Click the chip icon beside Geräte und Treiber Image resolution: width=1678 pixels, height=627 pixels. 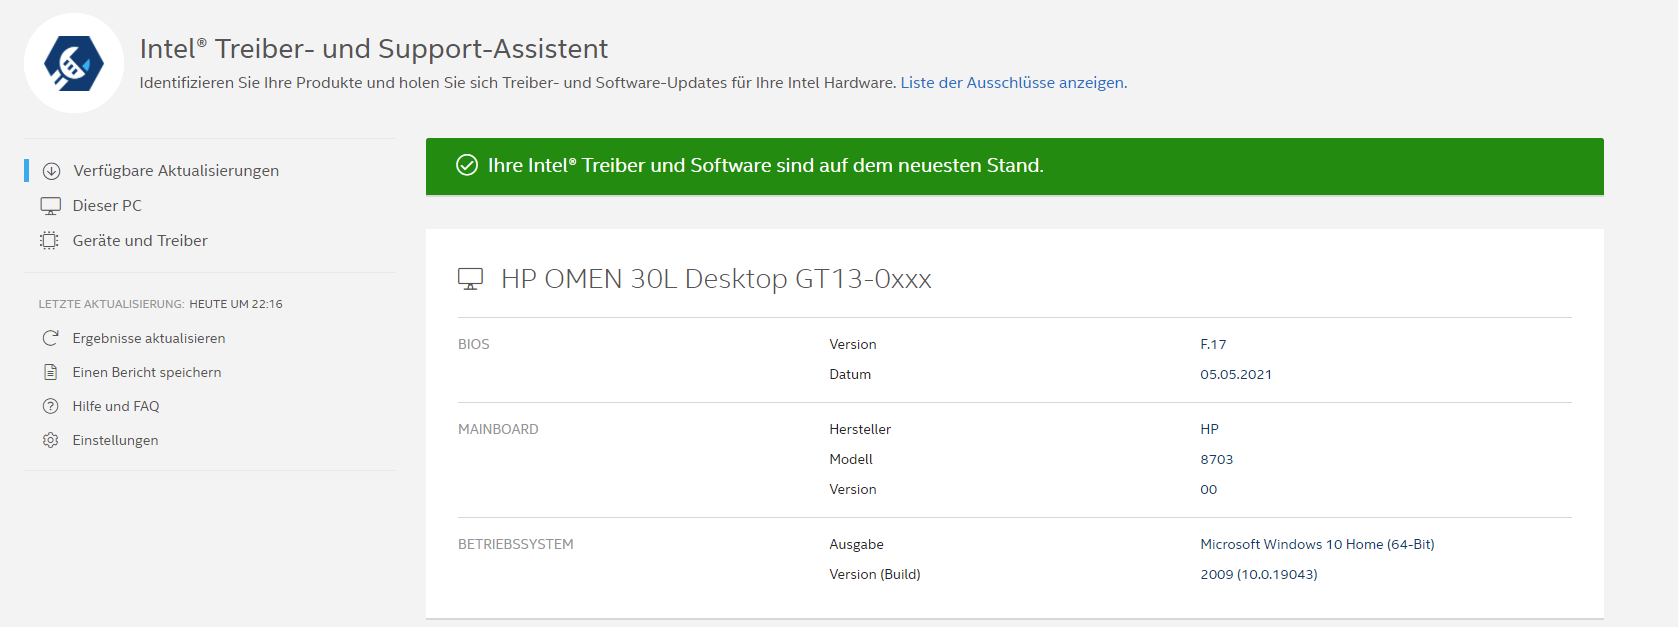point(49,240)
